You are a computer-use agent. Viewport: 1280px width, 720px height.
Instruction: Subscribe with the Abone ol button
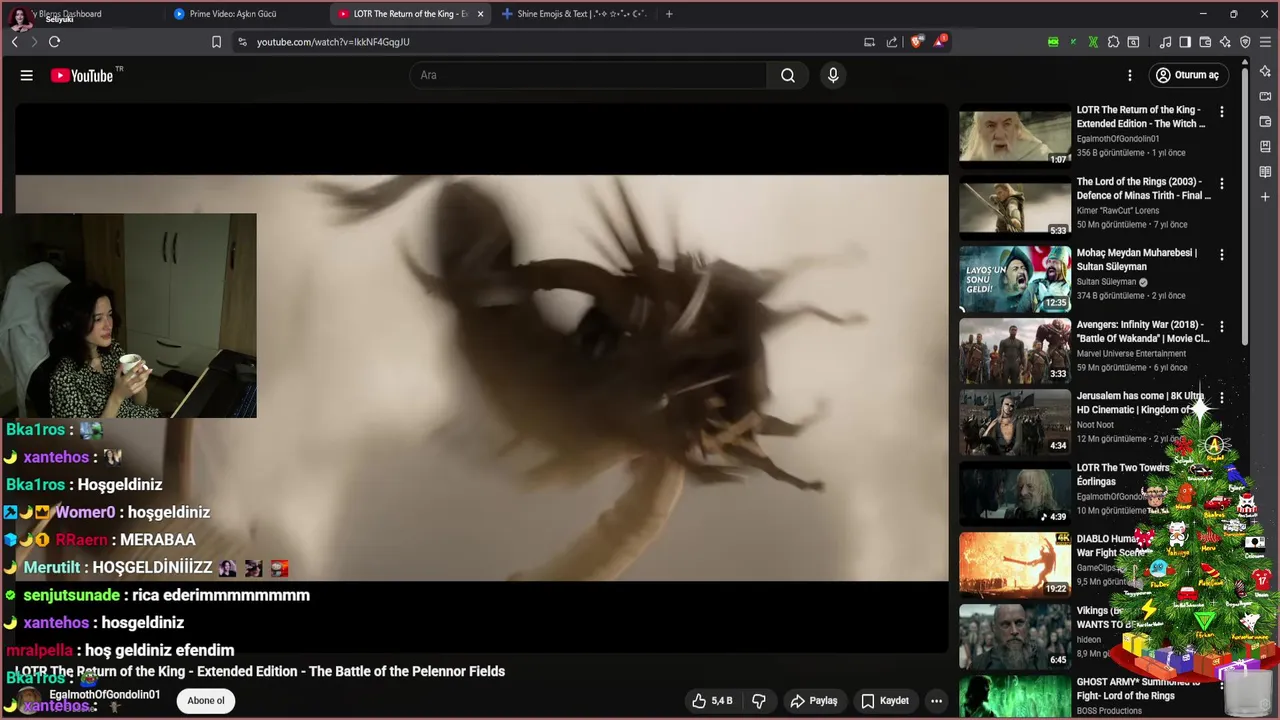pos(206,701)
